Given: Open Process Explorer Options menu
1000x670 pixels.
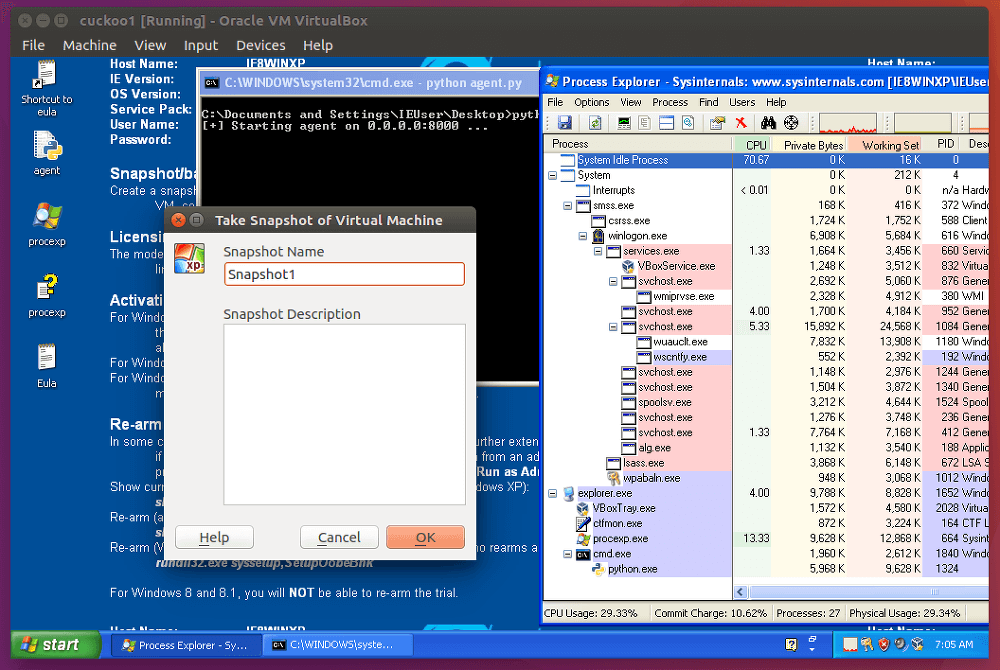Looking at the screenshot, I should click(x=591, y=102).
